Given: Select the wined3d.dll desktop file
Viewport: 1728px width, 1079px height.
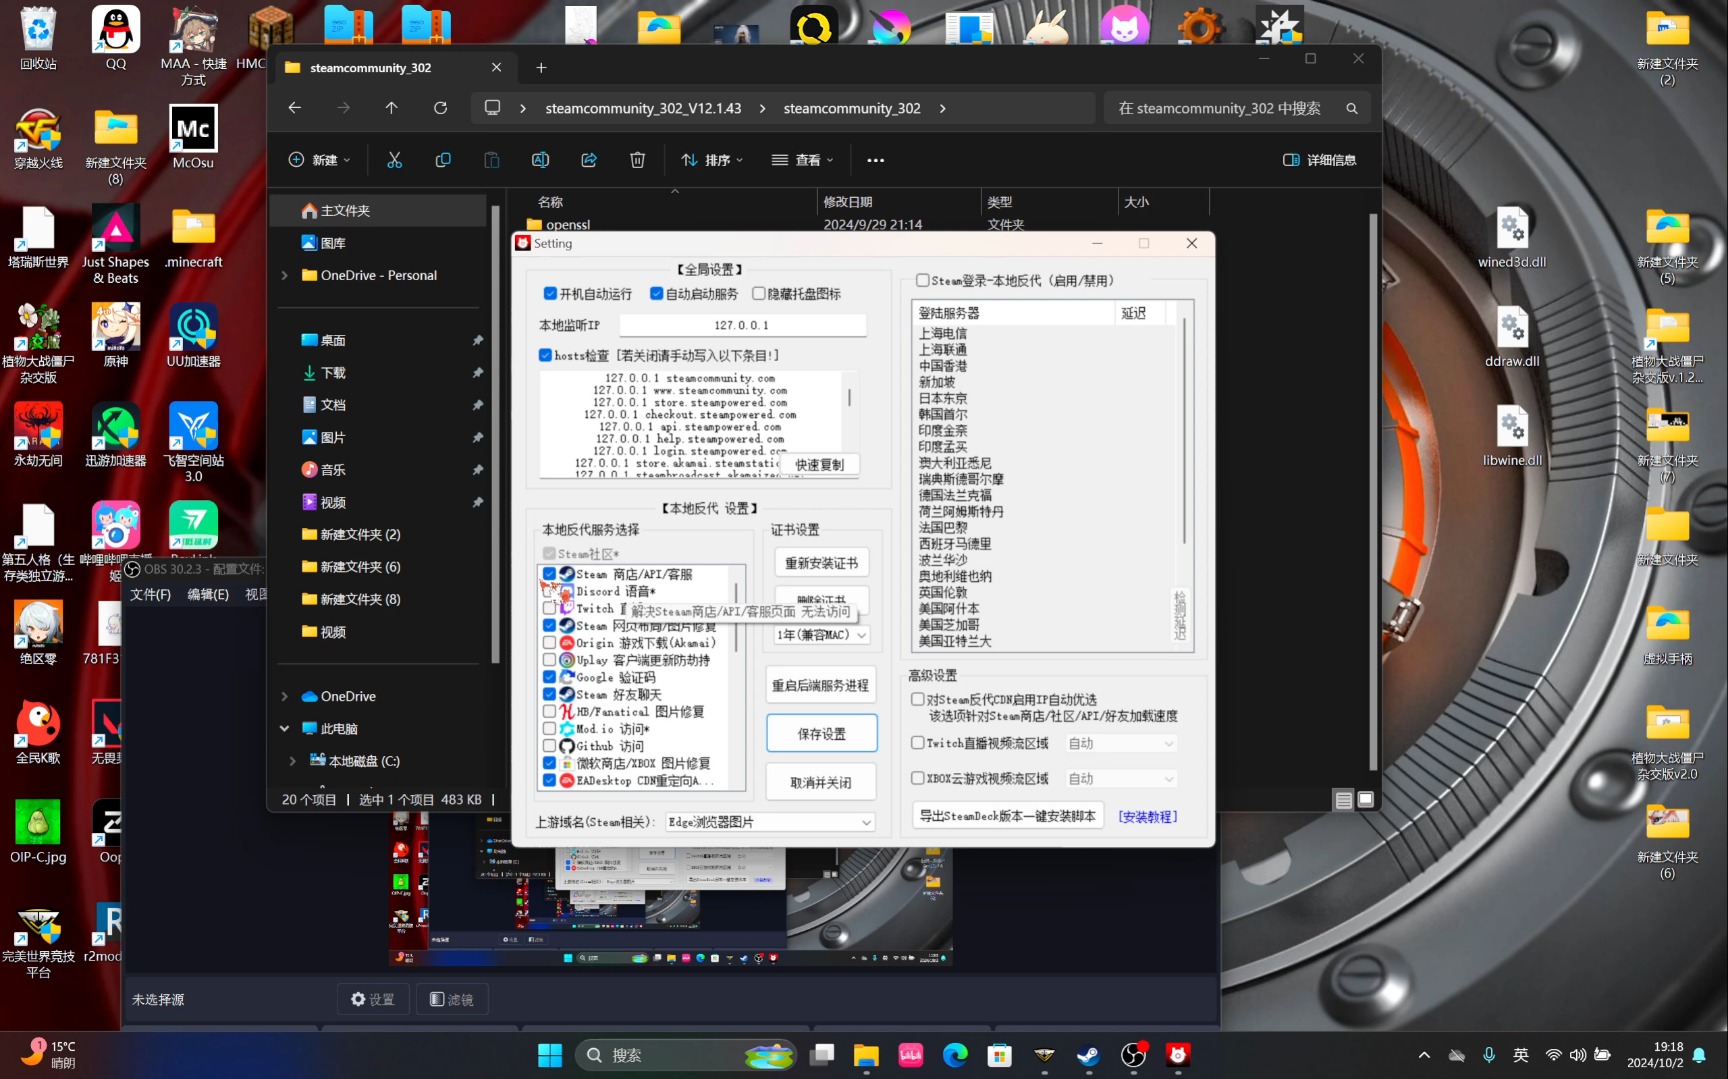Looking at the screenshot, I should point(1512,237).
